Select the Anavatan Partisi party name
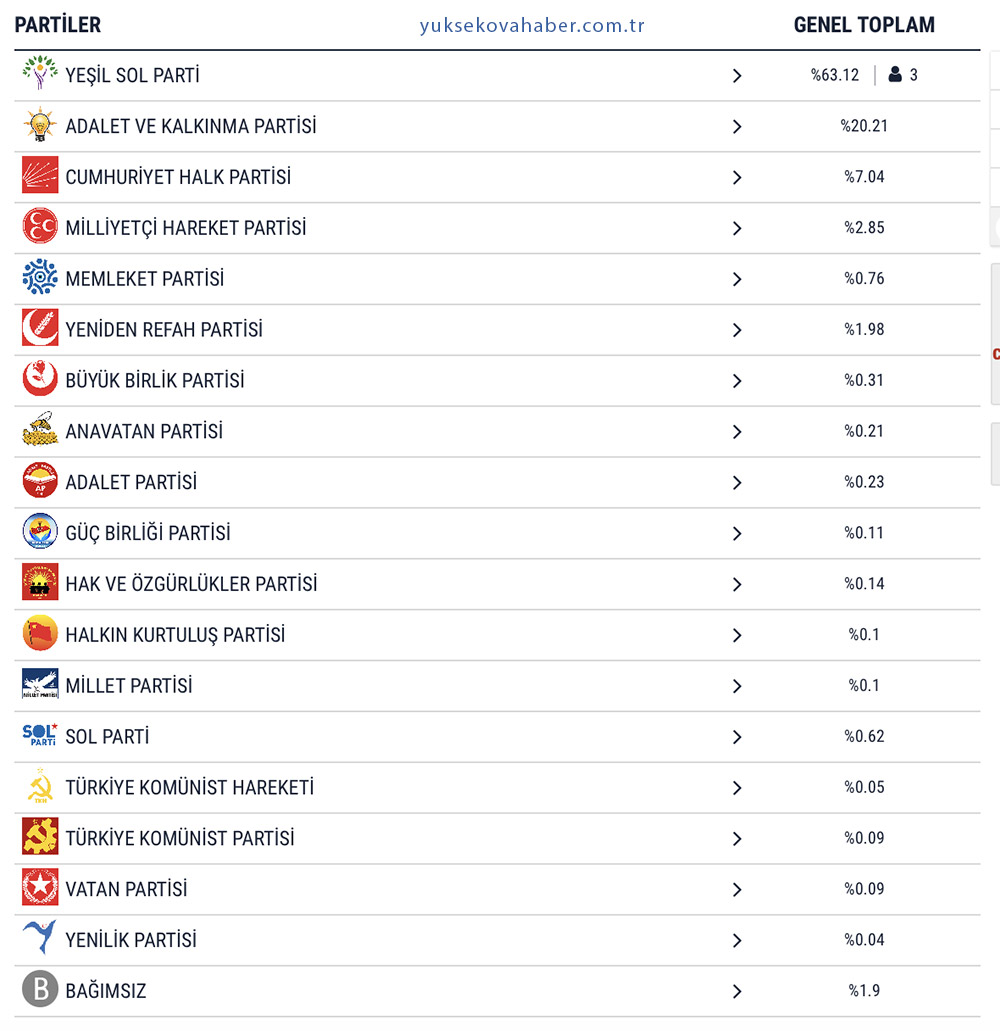 click(144, 431)
